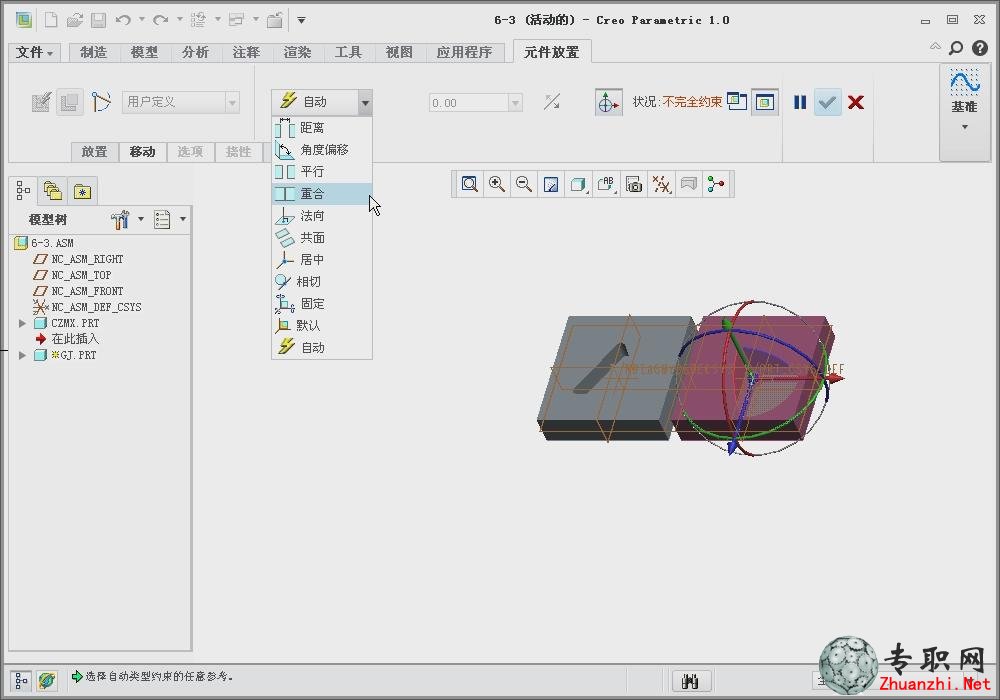Click the Refit view icon
The width and height of the screenshot is (1000, 700).
click(469, 184)
